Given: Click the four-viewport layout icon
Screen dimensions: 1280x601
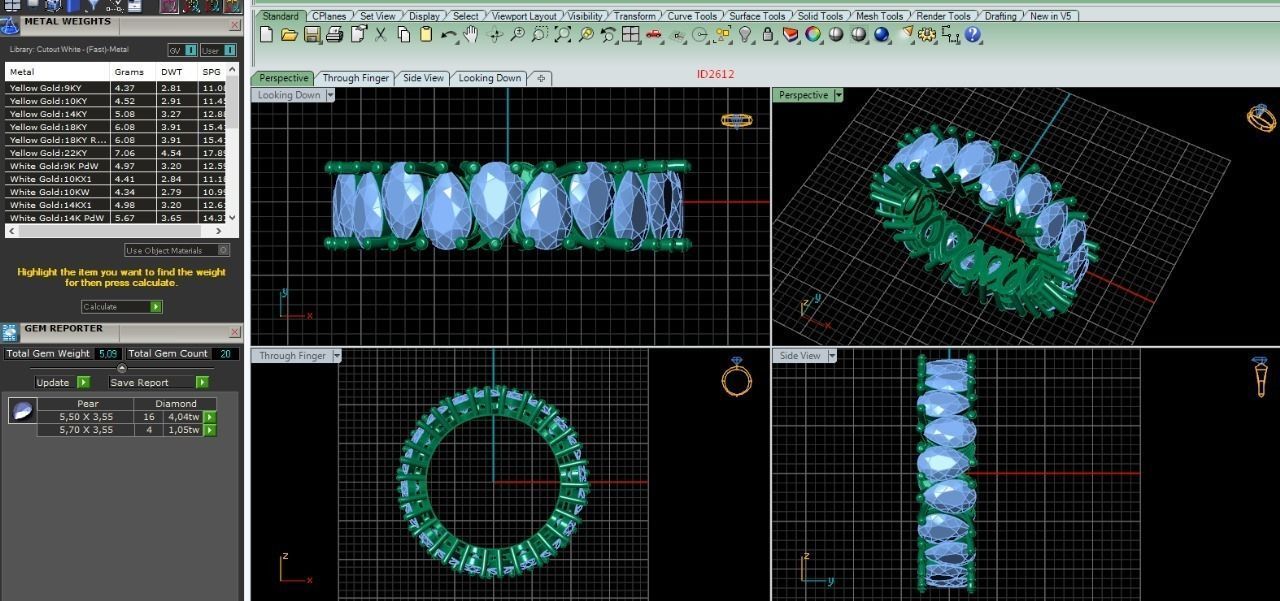Looking at the screenshot, I should [x=631, y=35].
